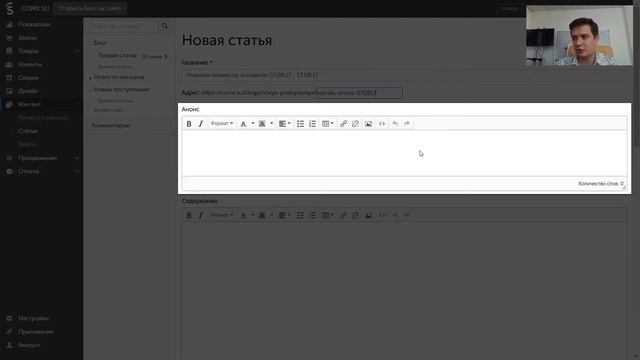Open source code view in the Анонс editor
The width and height of the screenshot is (640, 360).
tap(382, 124)
